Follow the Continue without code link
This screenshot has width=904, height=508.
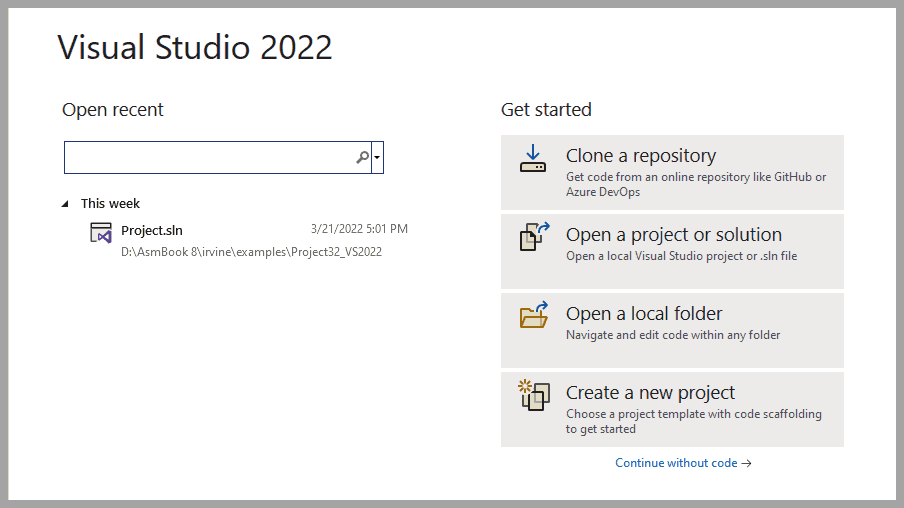(683, 463)
